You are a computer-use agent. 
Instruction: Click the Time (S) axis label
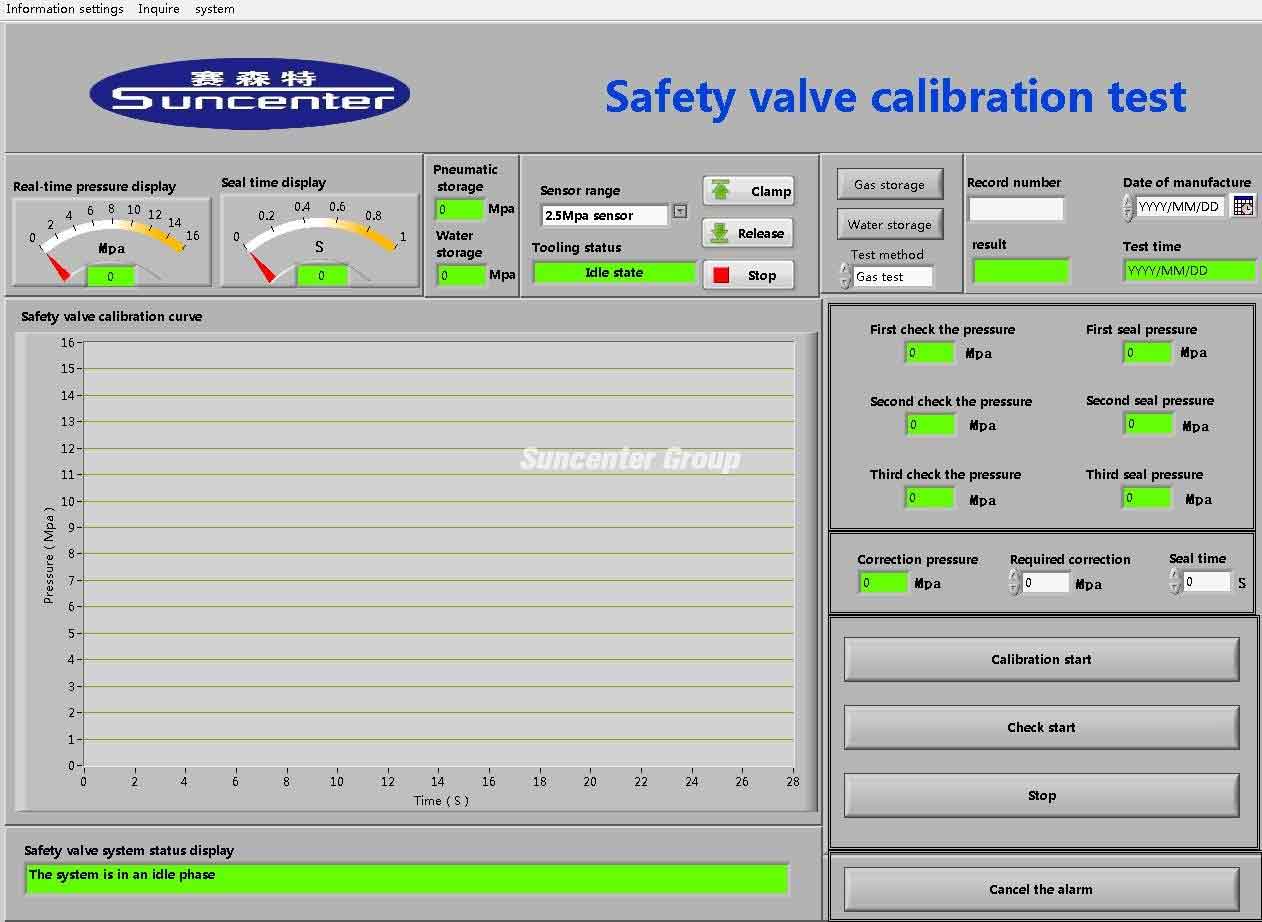coord(441,800)
